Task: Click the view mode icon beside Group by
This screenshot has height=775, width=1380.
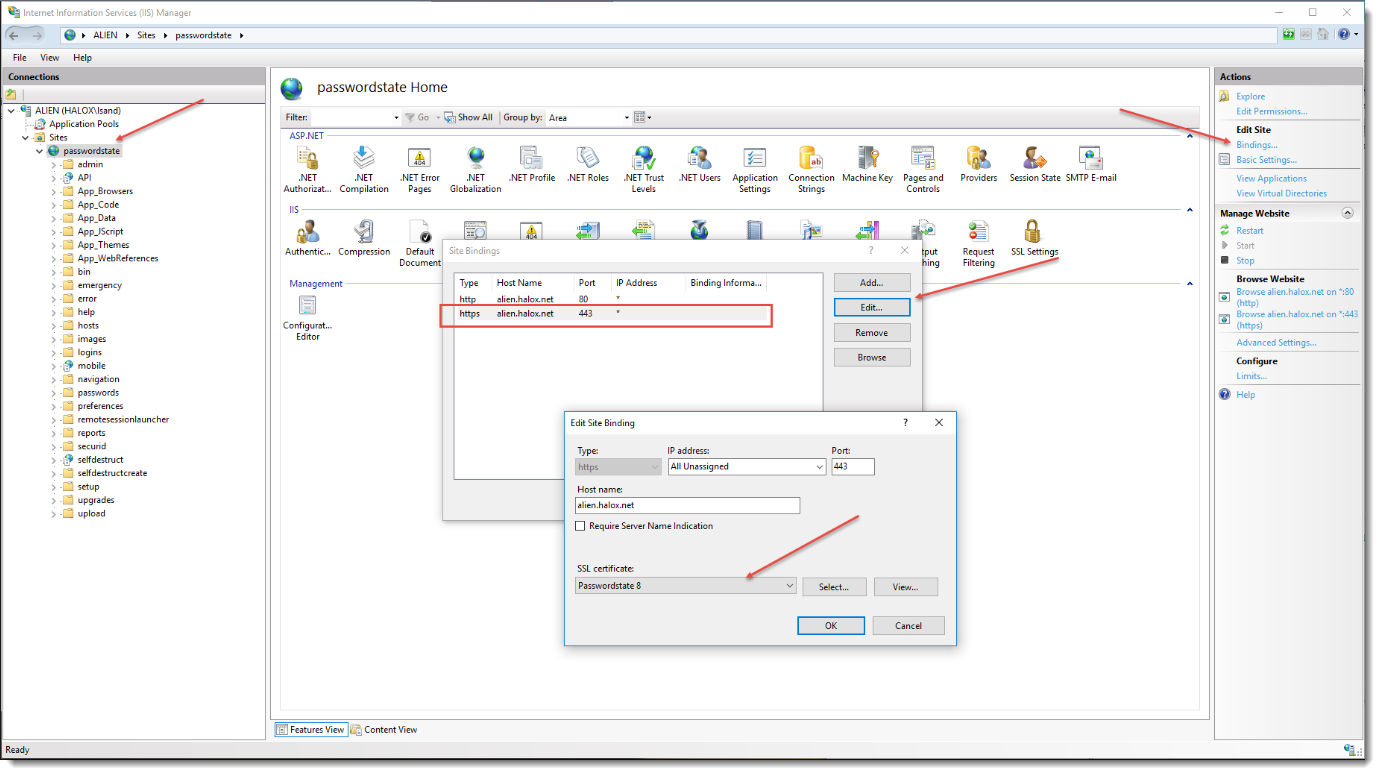Action: [x=640, y=117]
